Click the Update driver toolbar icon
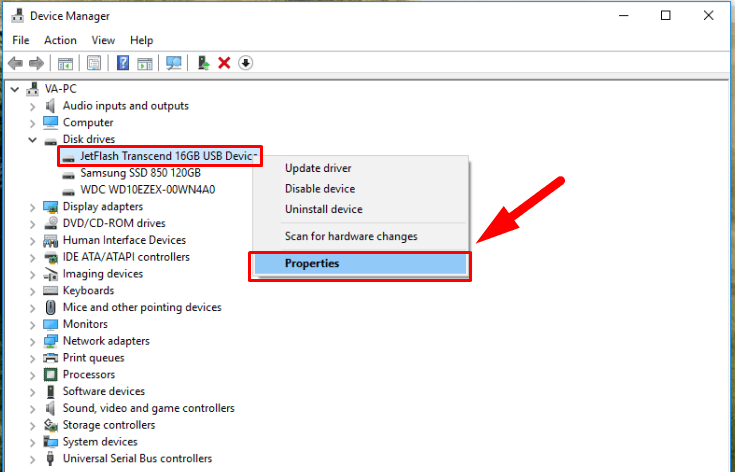This screenshot has width=735, height=472. tap(203, 63)
